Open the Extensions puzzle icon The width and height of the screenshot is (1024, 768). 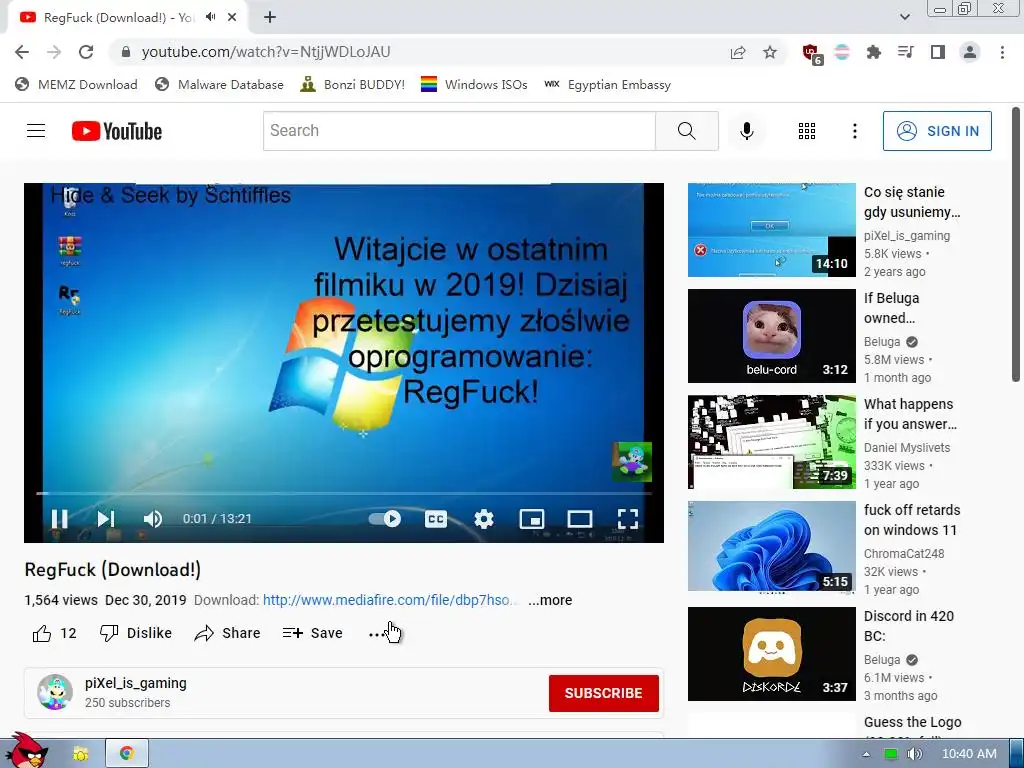(x=873, y=52)
